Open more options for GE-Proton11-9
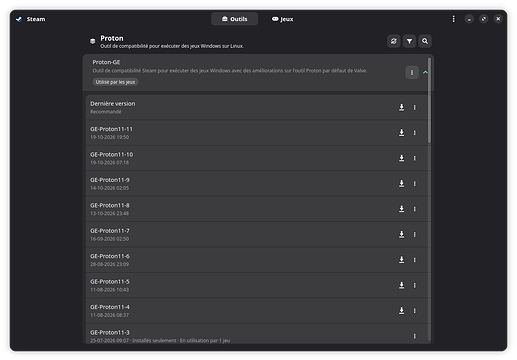The width and height of the screenshot is (517, 360). [x=415, y=183]
